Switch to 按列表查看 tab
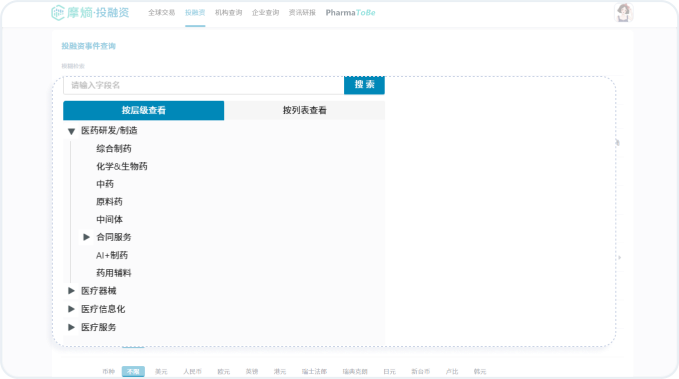The height and width of the screenshot is (379, 679). pos(304,110)
